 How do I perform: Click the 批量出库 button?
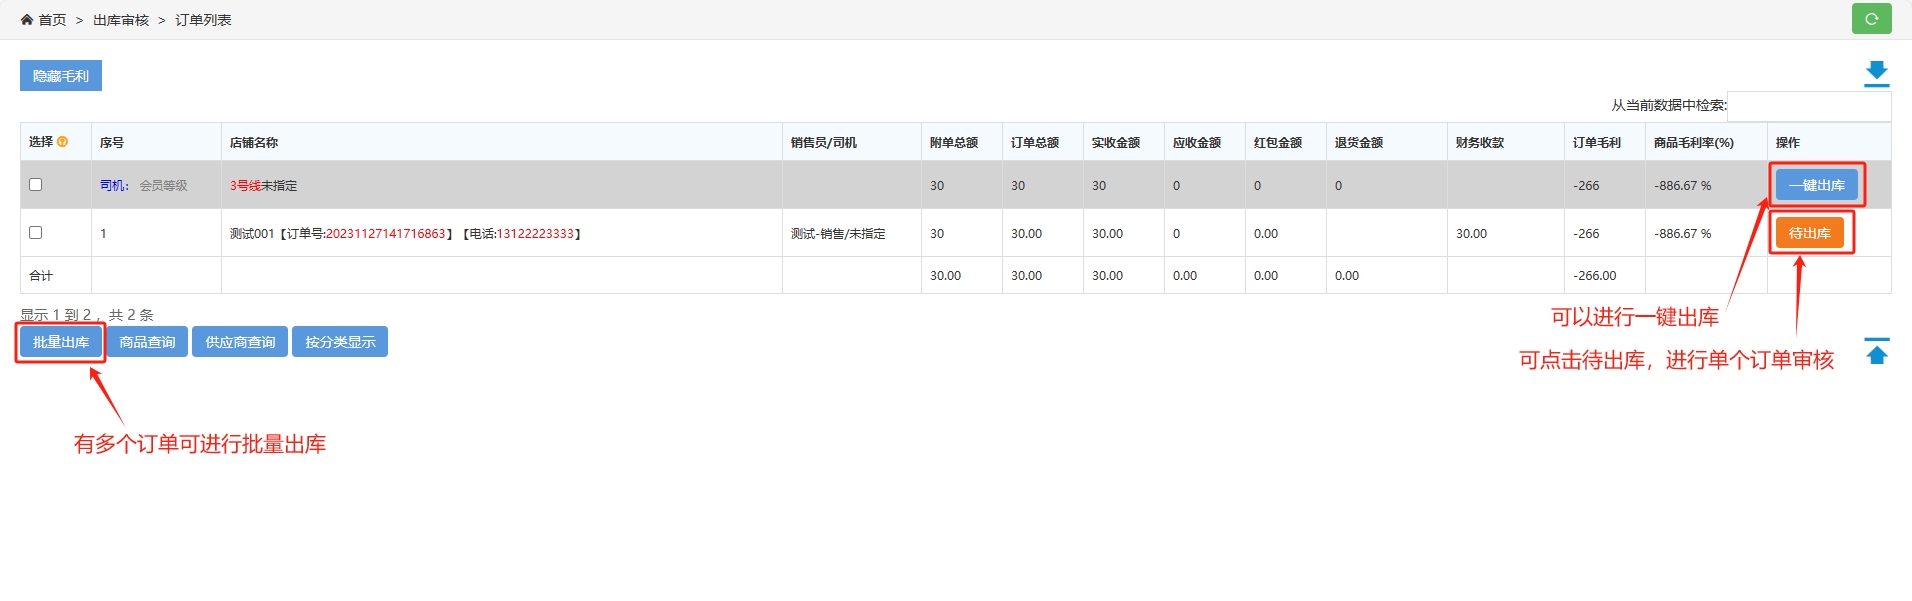(x=61, y=342)
